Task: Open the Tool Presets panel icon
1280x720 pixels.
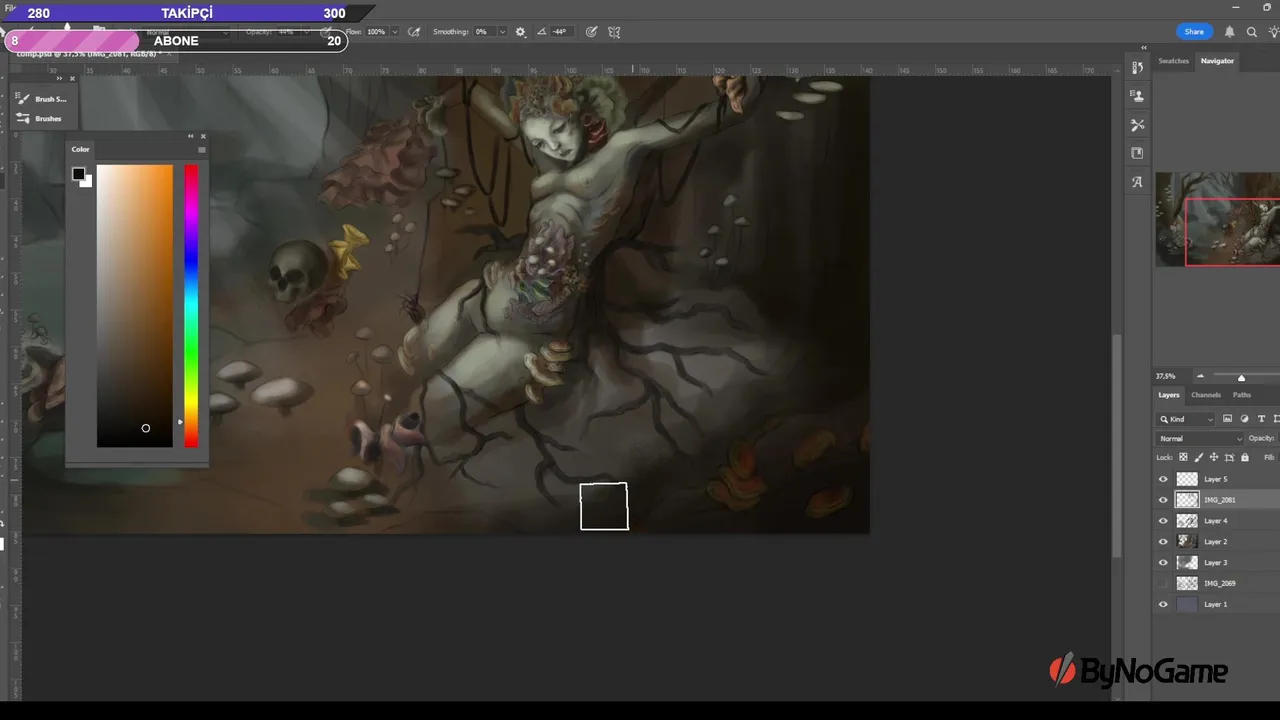Action: point(1137,125)
